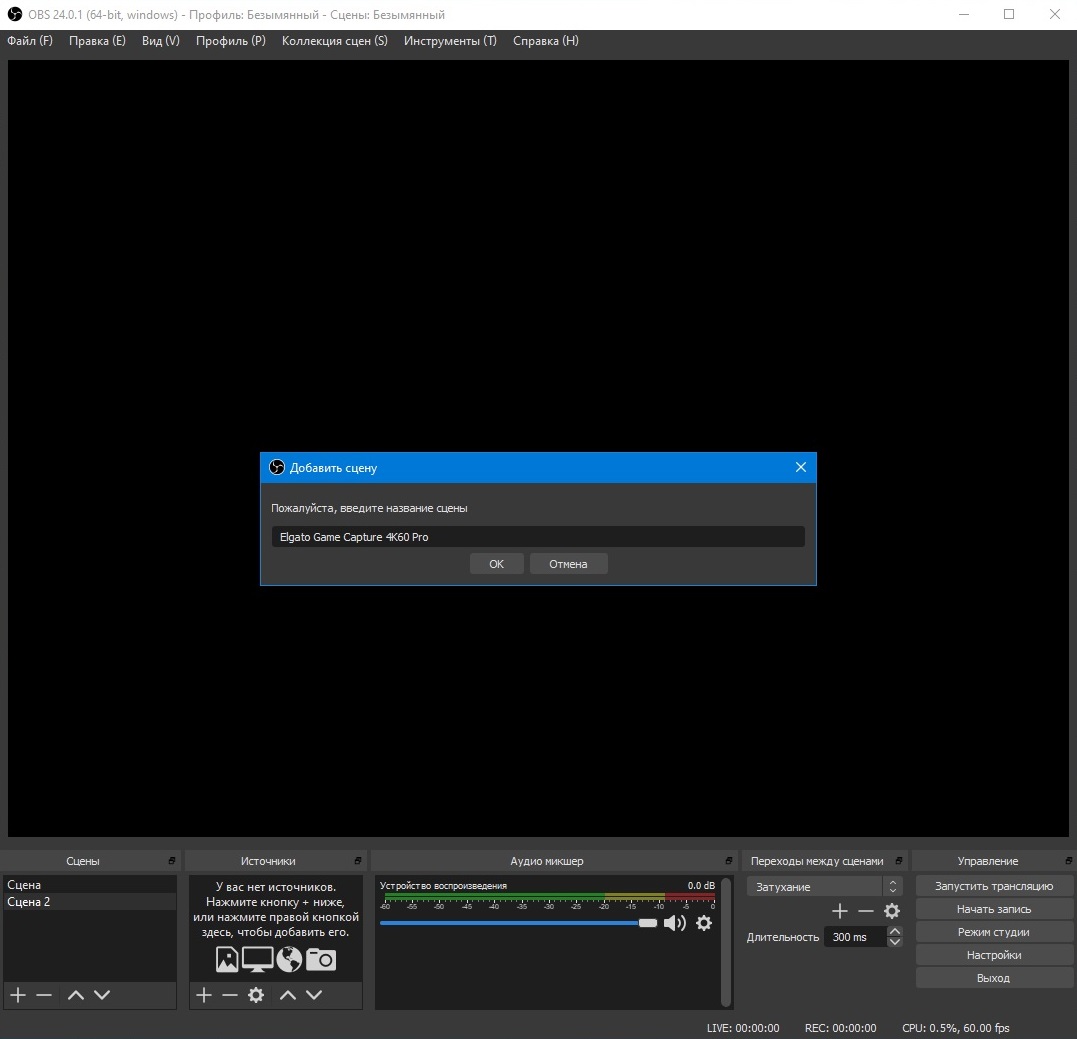Mute the Устройство воспроизведения speaker

coord(674,923)
